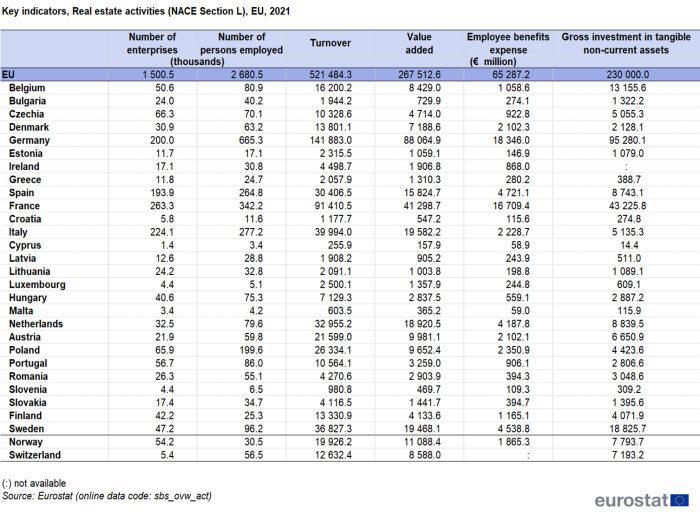
Task: Select the Spain row label
Action: (21, 193)
